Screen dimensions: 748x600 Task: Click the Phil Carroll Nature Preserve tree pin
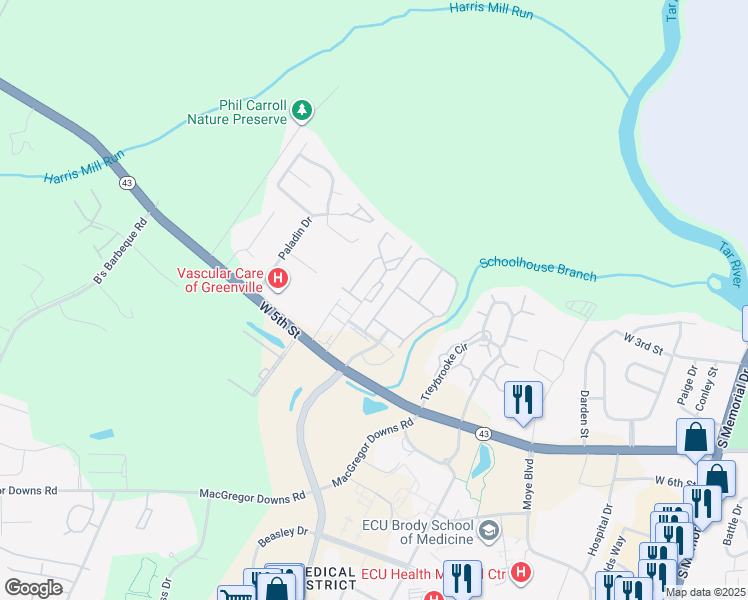[302, 111]
